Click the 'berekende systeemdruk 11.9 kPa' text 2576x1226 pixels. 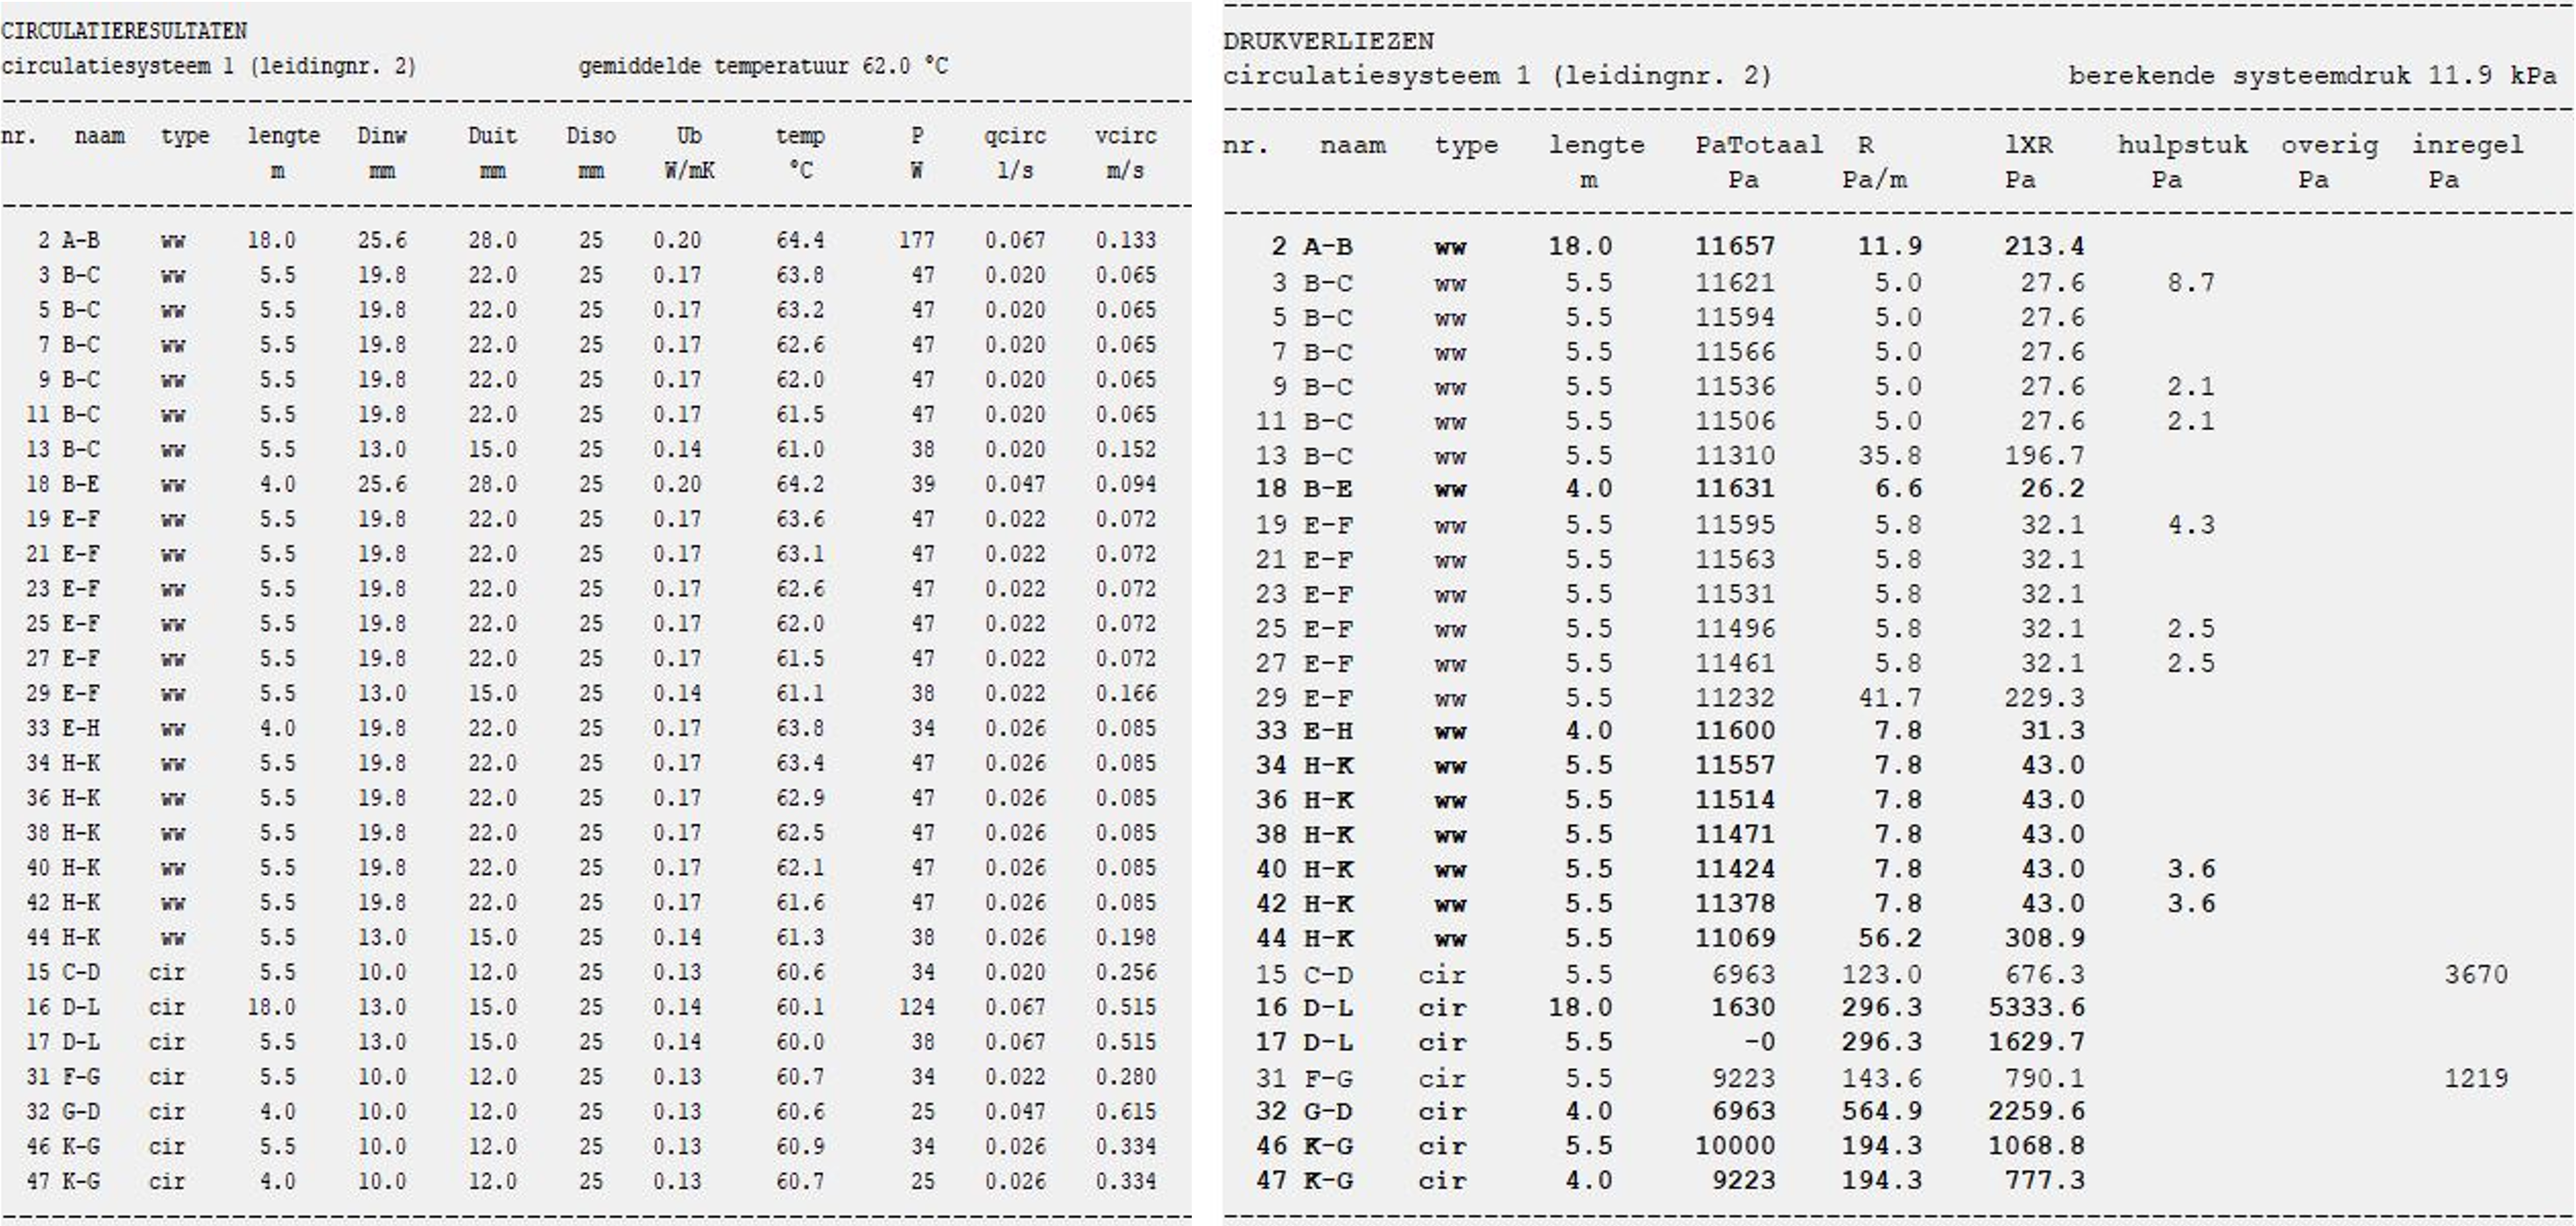(2312, 76)
